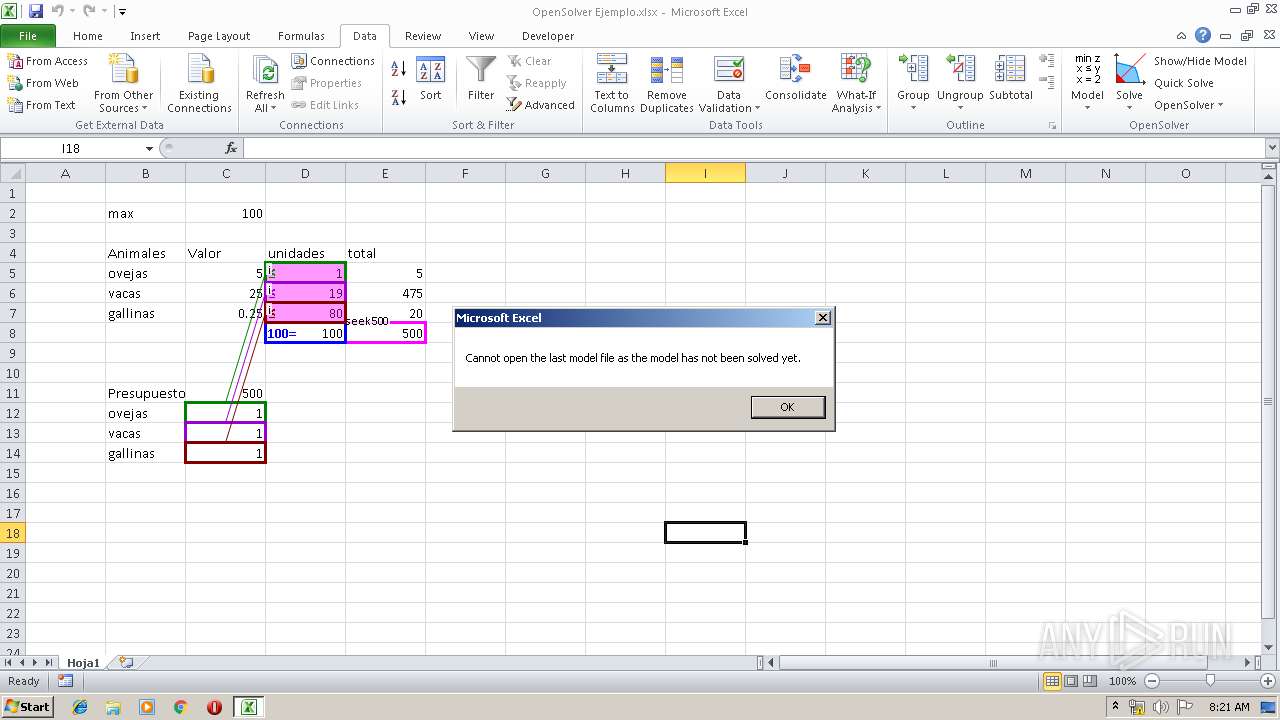The image size is (1280, 720).
Task: Click the zoom level 100% button
Action: (1122, 681)
